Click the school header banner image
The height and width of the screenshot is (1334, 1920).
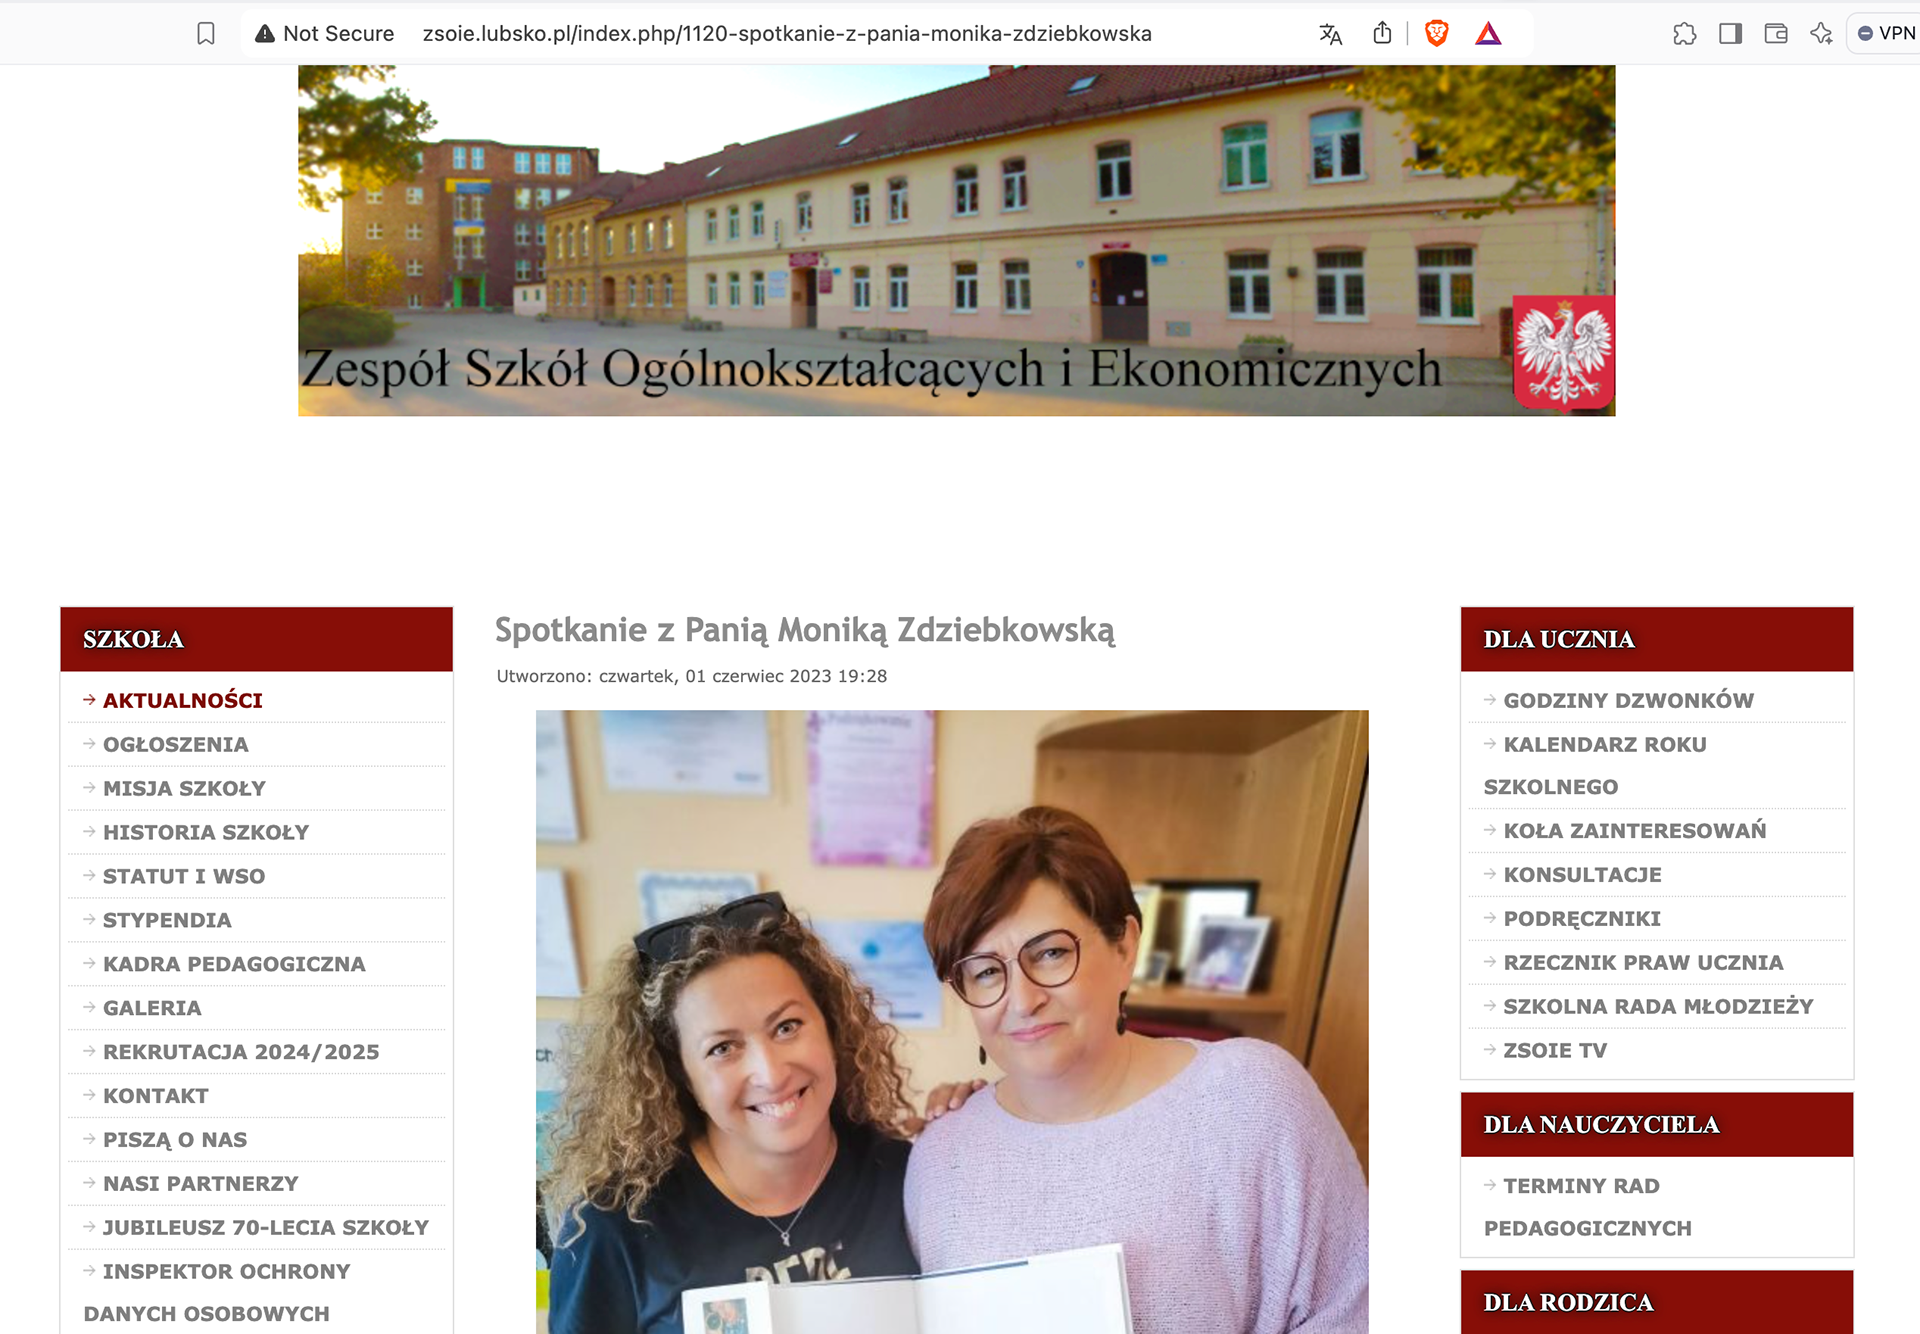pos(956,241)
